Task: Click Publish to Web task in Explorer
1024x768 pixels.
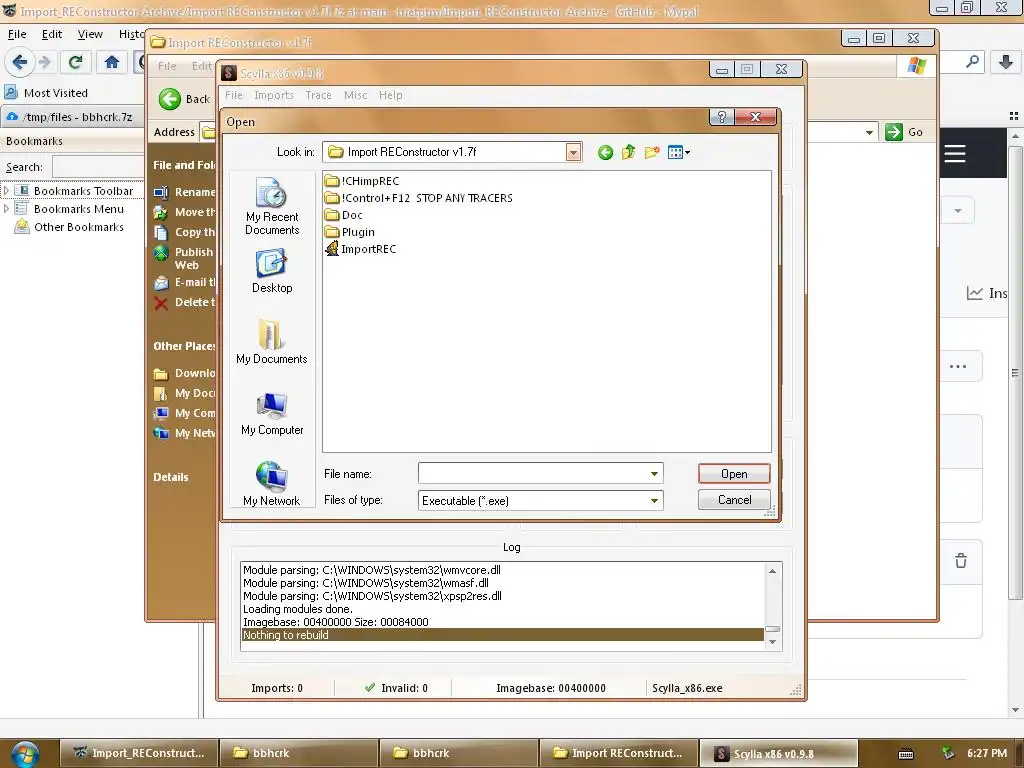Action: point(184,258)
